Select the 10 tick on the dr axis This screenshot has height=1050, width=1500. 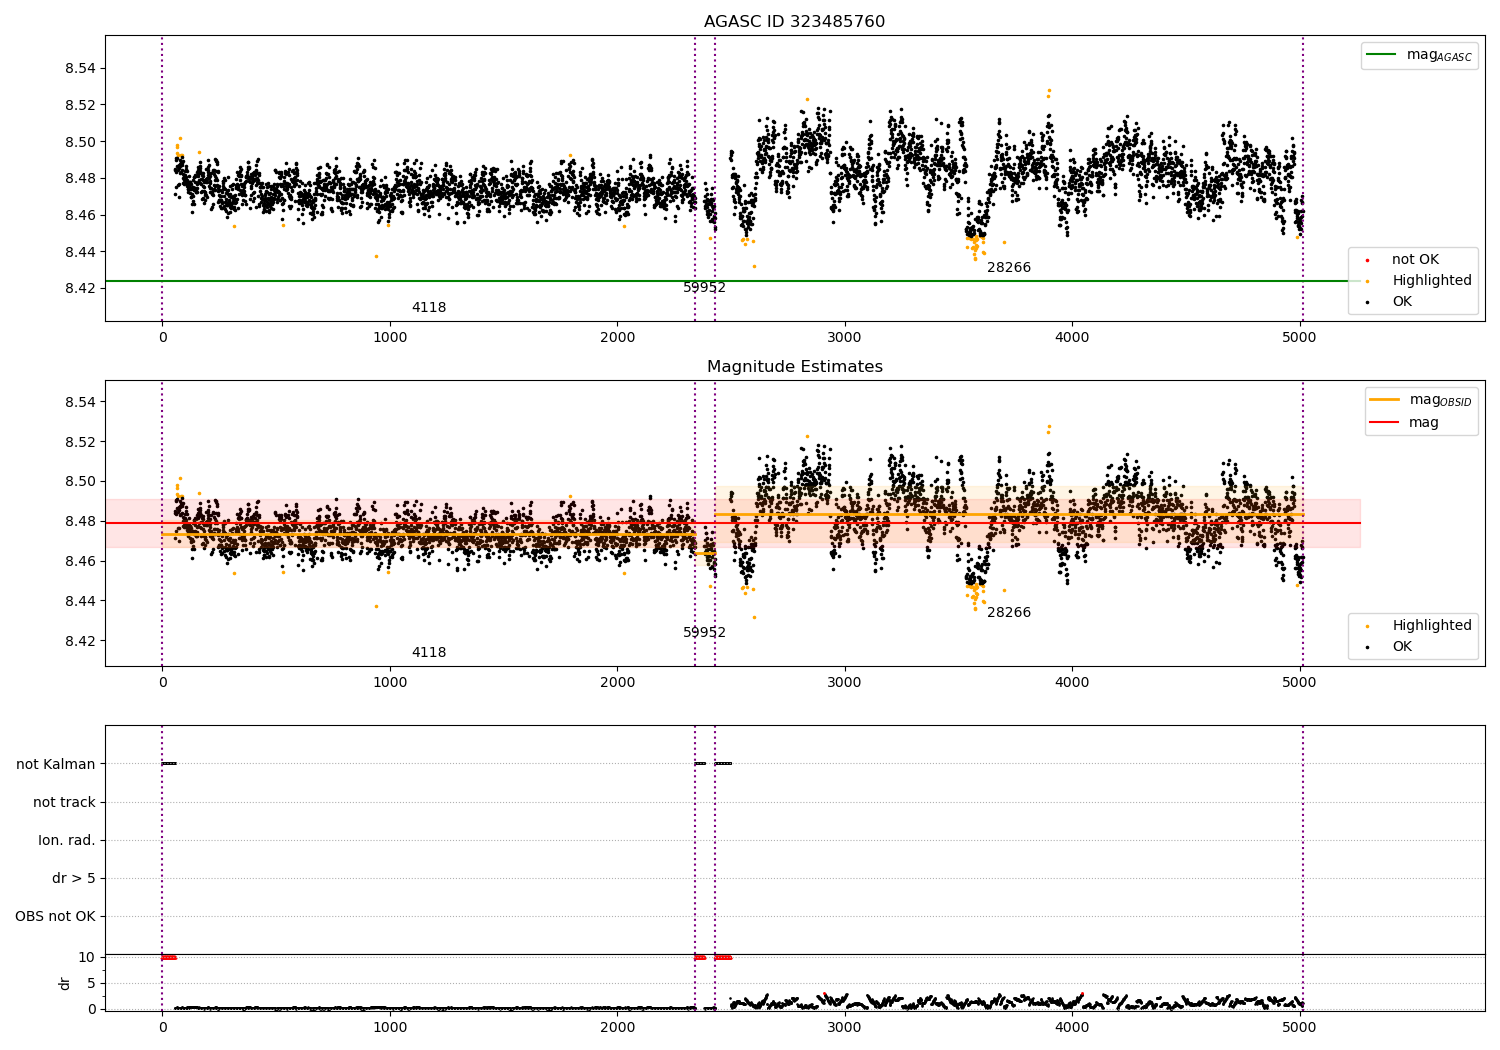87,958
